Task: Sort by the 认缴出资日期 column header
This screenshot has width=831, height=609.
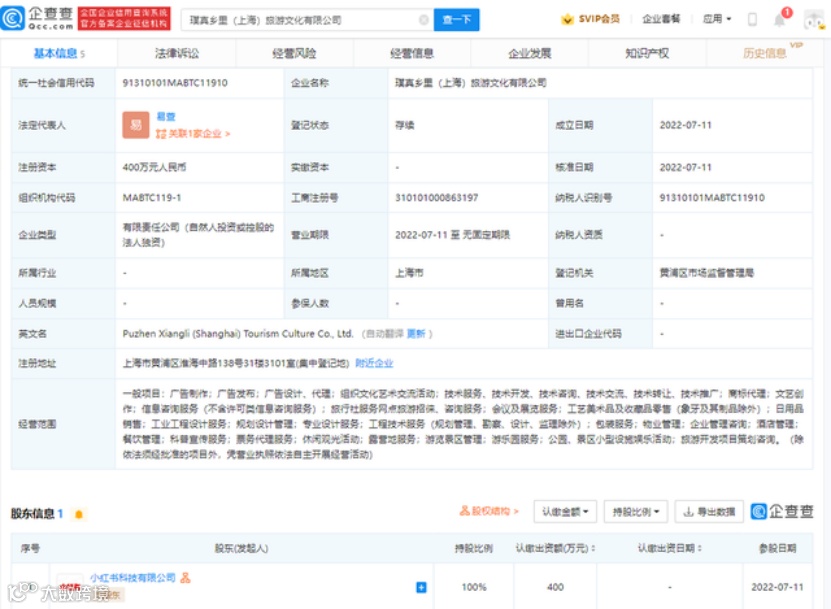Action: tap(669, 548)
